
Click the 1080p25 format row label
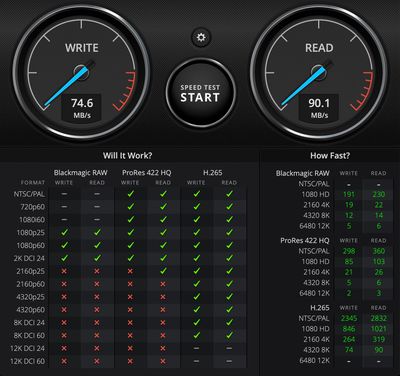pos(31,233)
